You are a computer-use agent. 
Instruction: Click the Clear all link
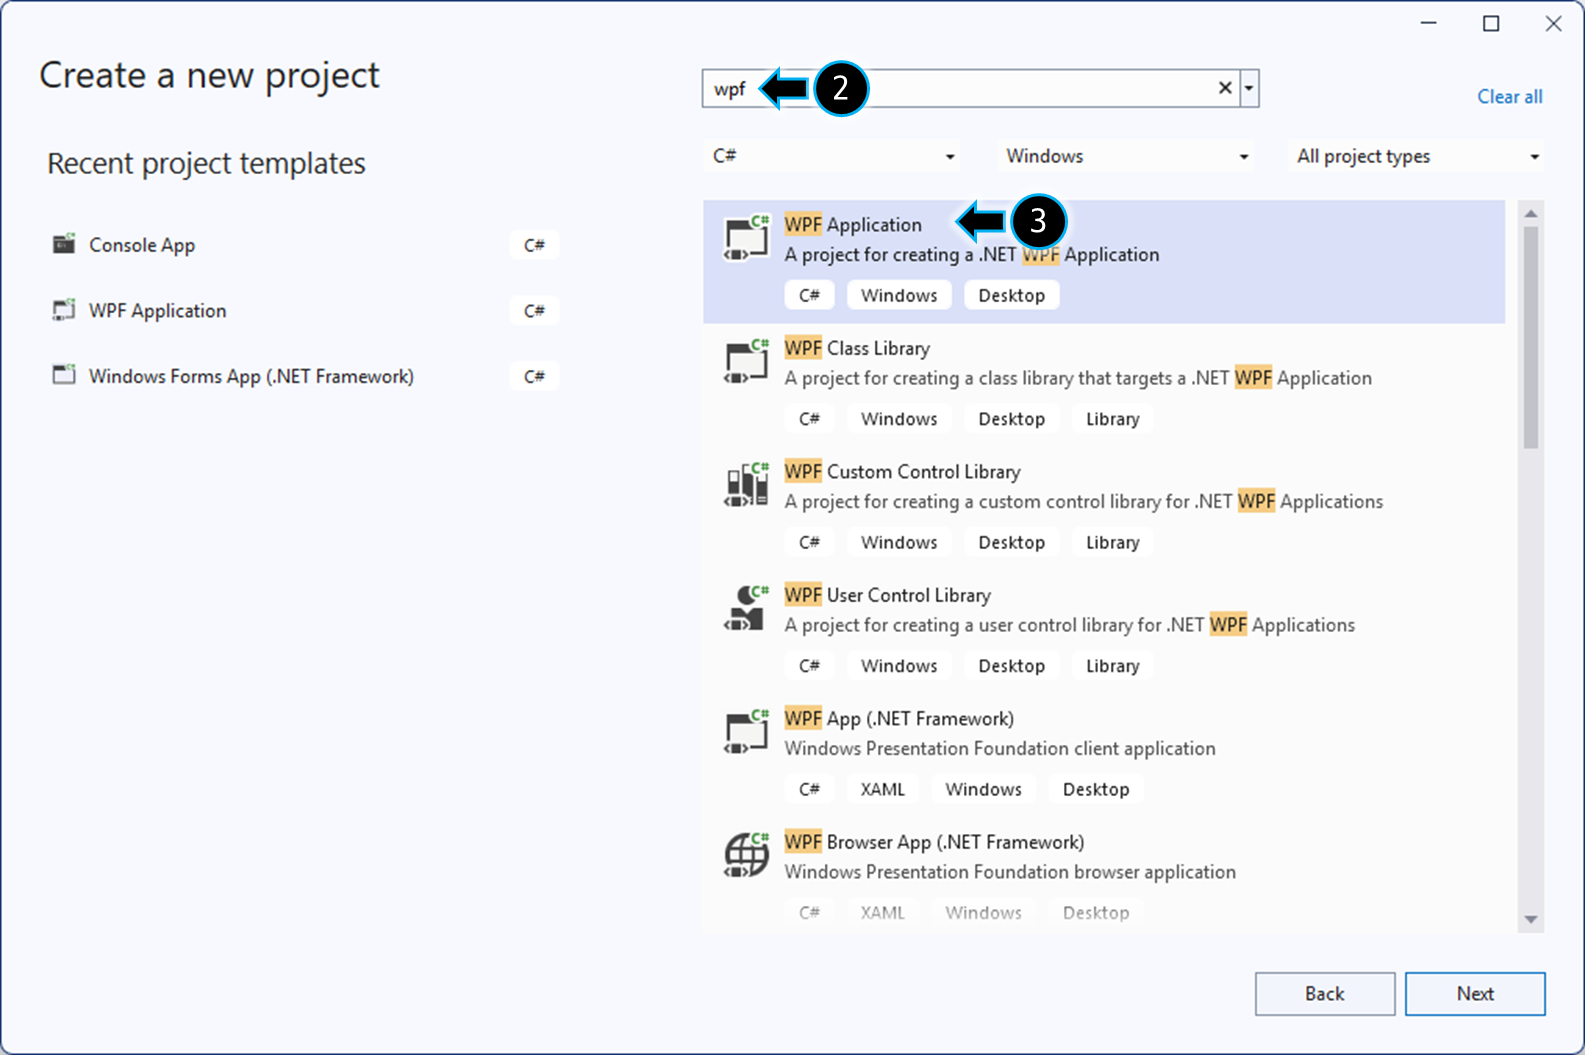(x=1509, y=97)
